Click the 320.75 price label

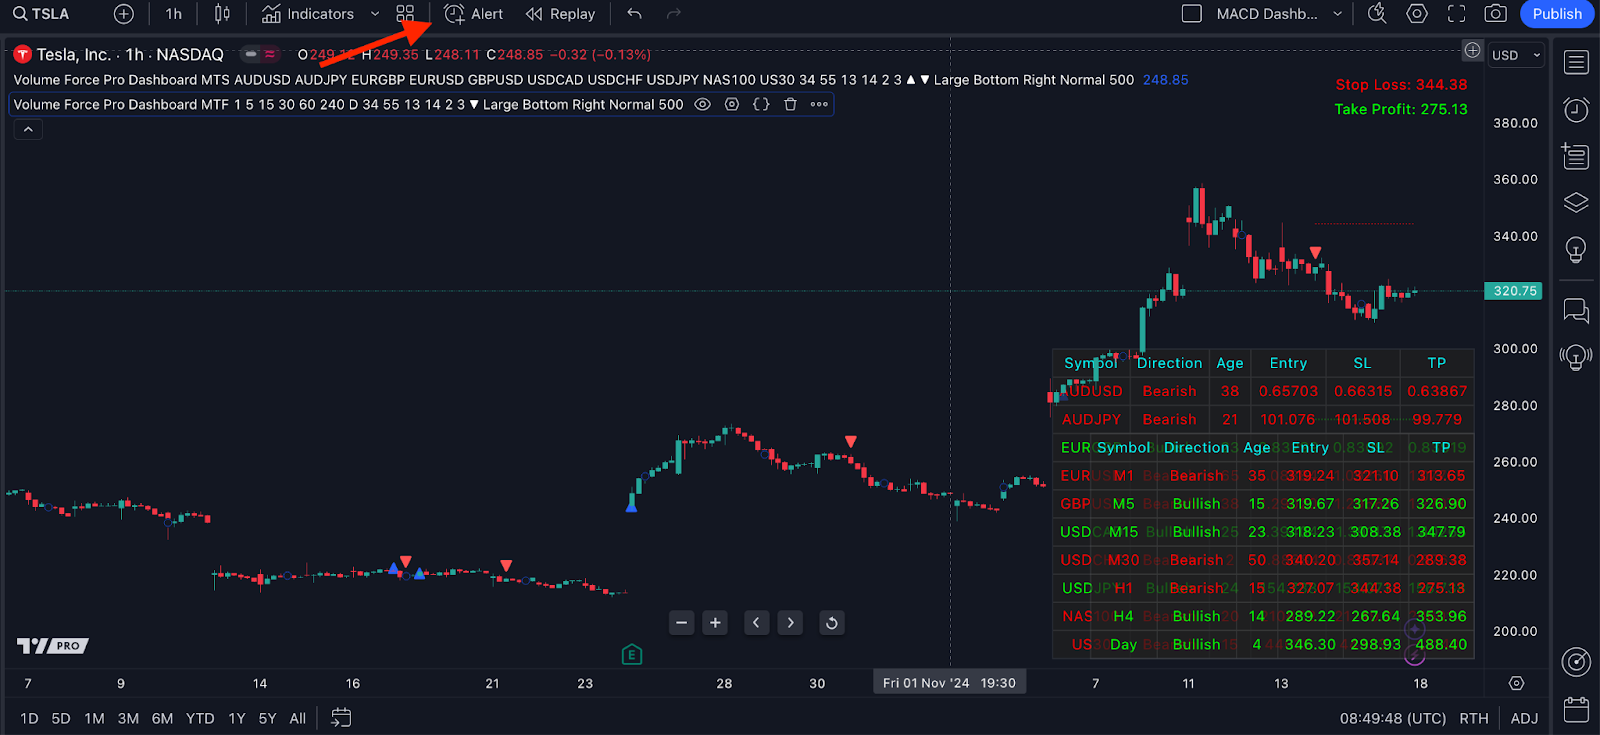[x=1513, y=291]
